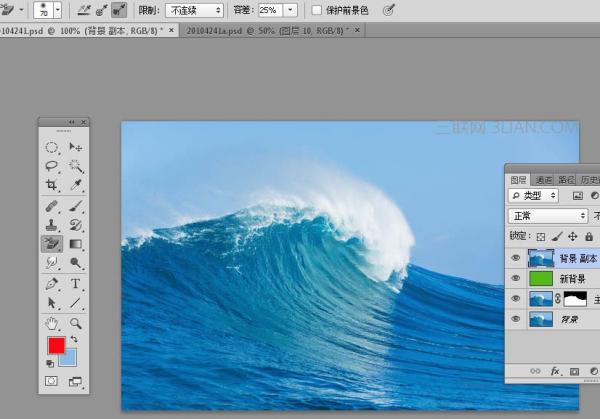Select the Gradient tool

[75, 244]
